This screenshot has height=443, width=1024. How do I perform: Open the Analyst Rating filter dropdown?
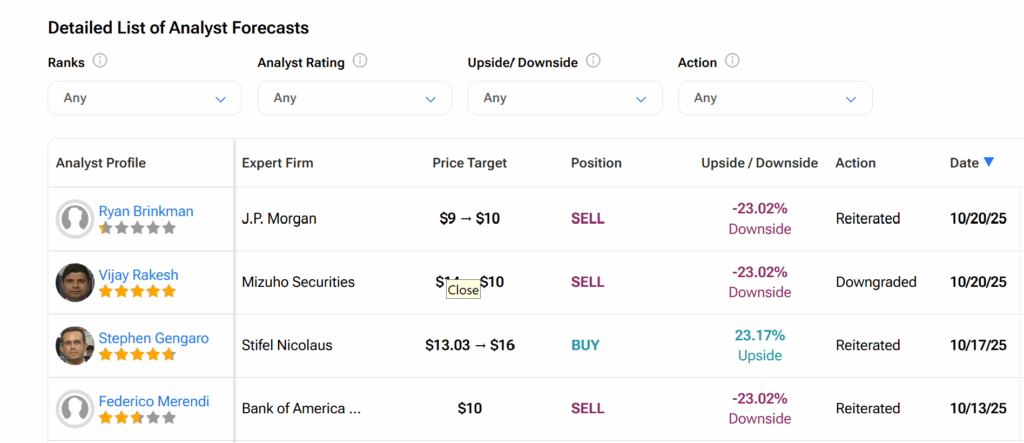[355, 98]
